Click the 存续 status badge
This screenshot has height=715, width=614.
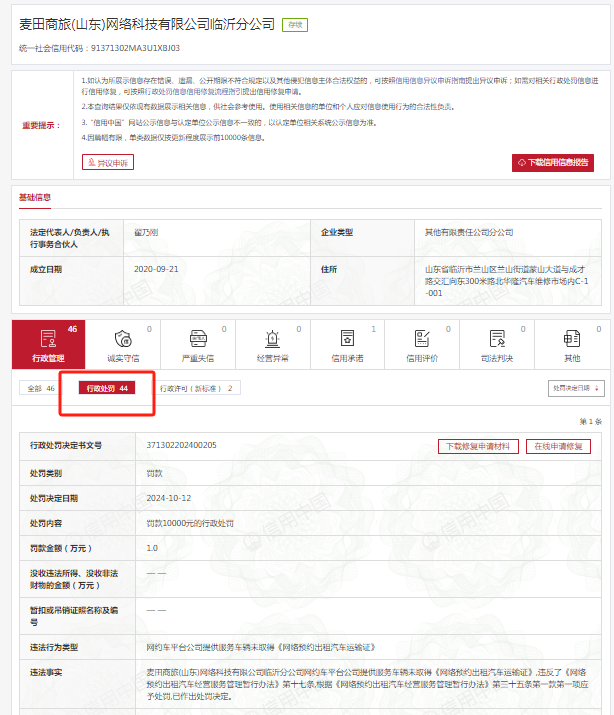pos(295,25)
